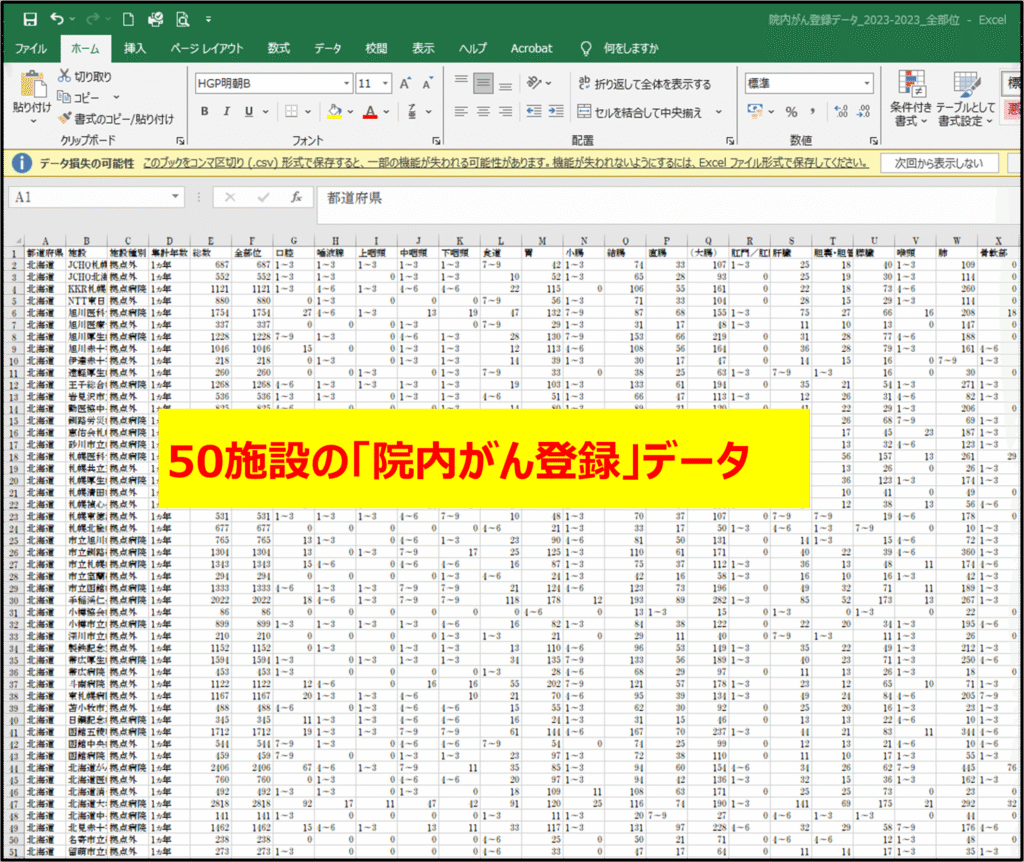Click the Name Box showing A1
The image size is (1024, 862).
coord(90,198)
